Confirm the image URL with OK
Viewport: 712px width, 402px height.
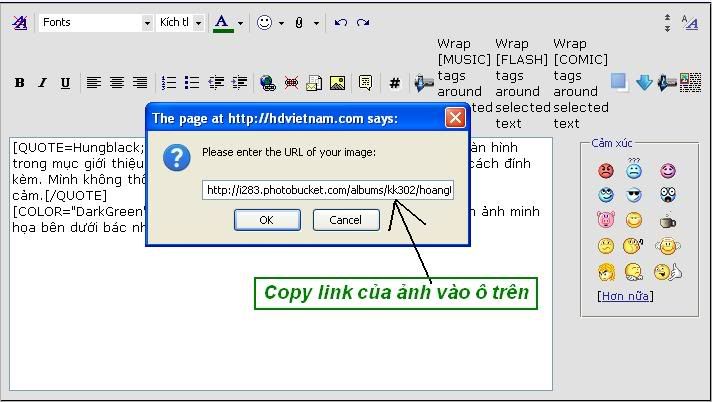point(267,220)
